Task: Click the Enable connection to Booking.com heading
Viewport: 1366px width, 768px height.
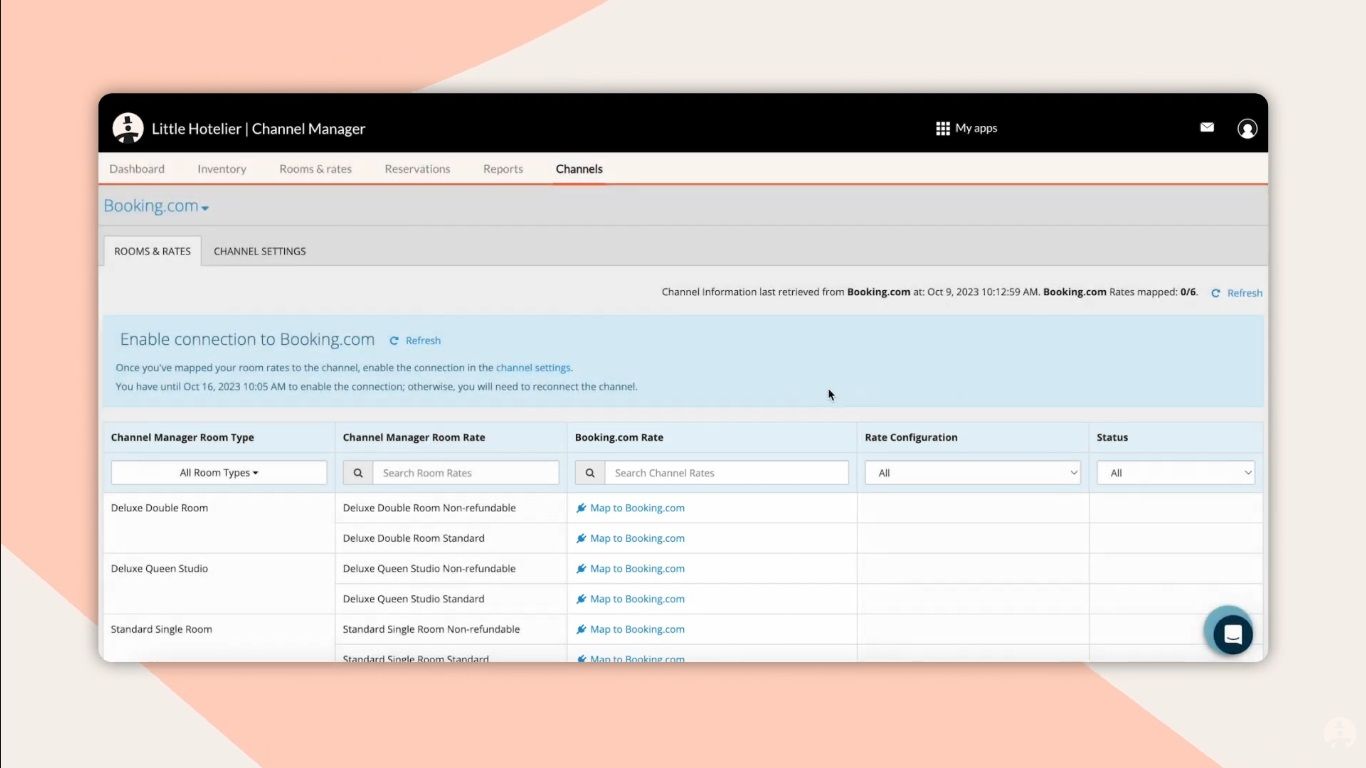Action: pos(247,340)
